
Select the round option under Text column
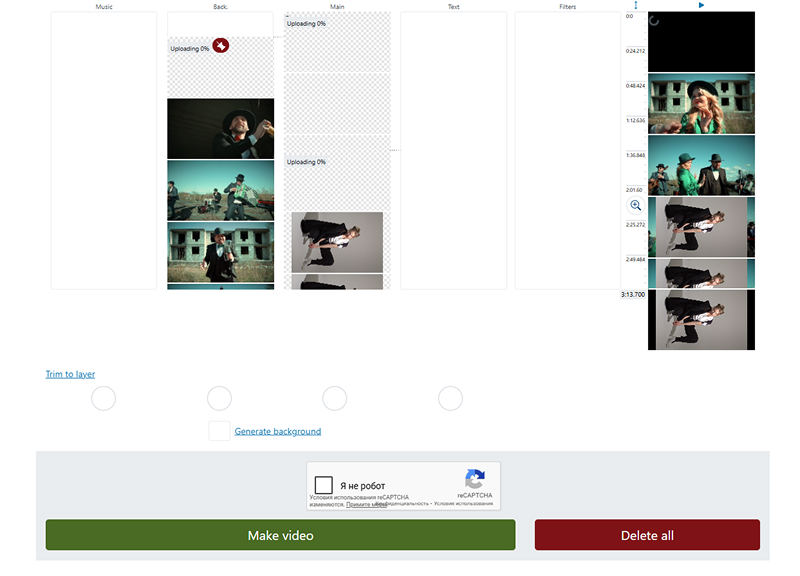[450, 399]
